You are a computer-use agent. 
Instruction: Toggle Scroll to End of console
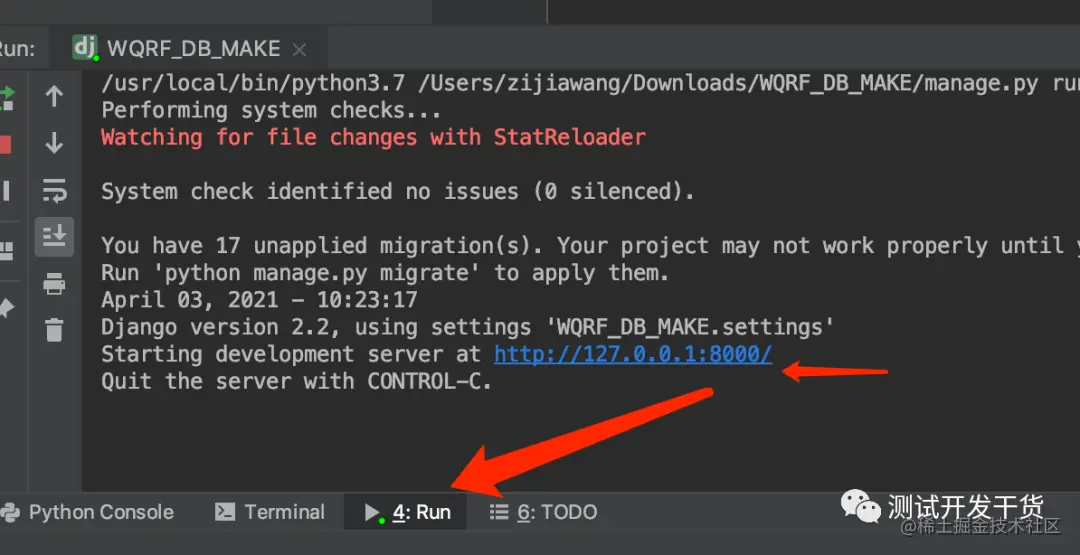pos(54,236)
